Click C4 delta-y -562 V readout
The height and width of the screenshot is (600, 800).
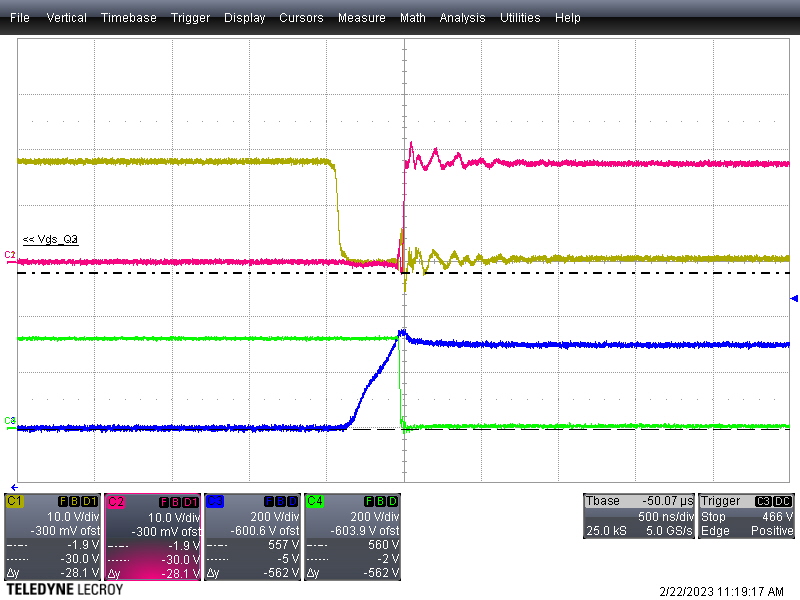click(382, 573)
